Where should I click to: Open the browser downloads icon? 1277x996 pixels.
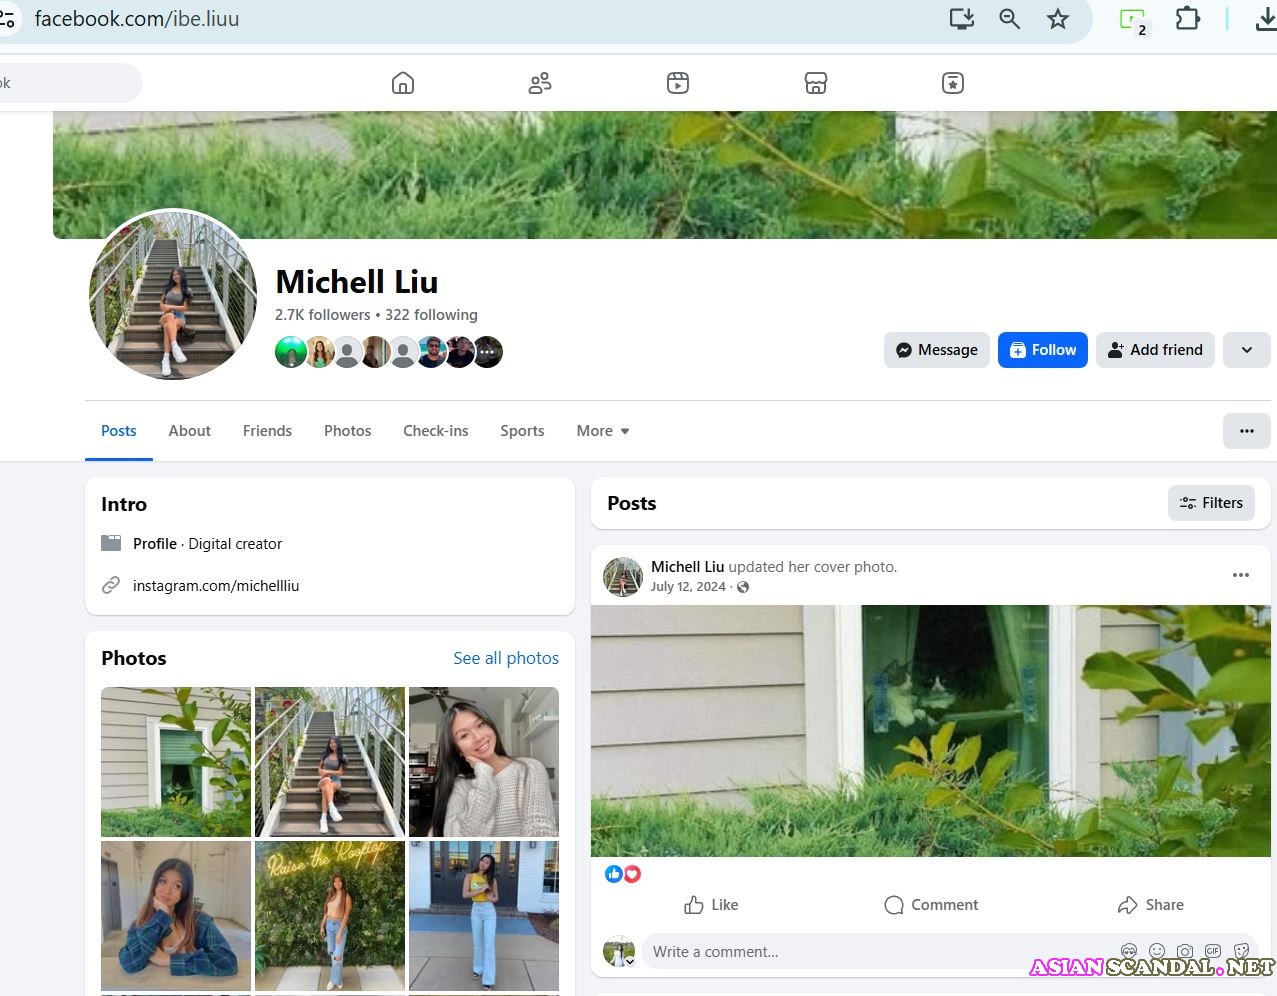pos(1266,19)
